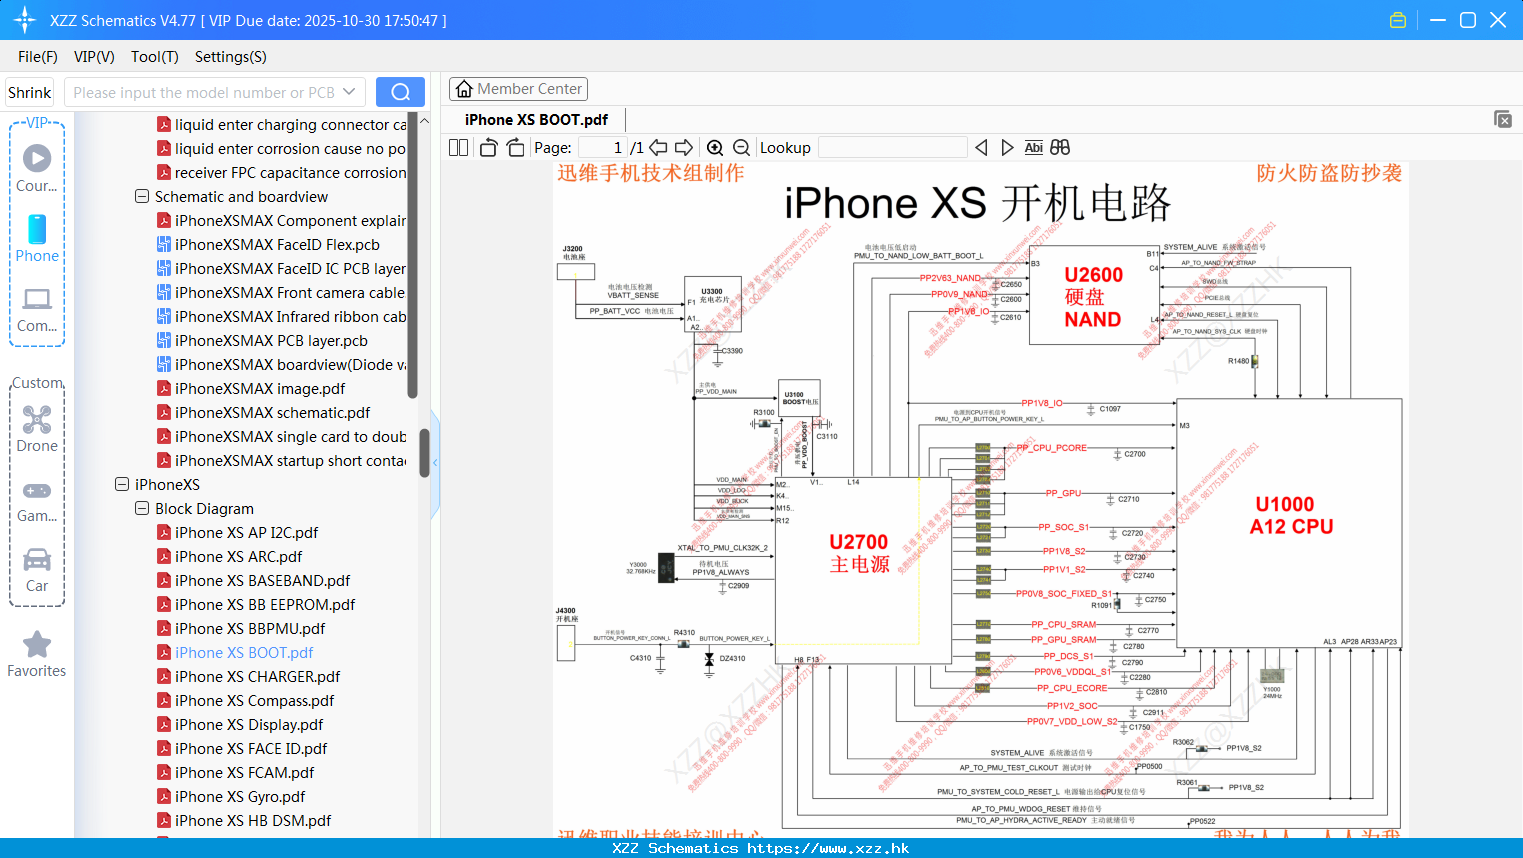The height and width of the screenshot is (858, 1523).
Task: Toggle two-page layout view icon
Action: (458, 147)
